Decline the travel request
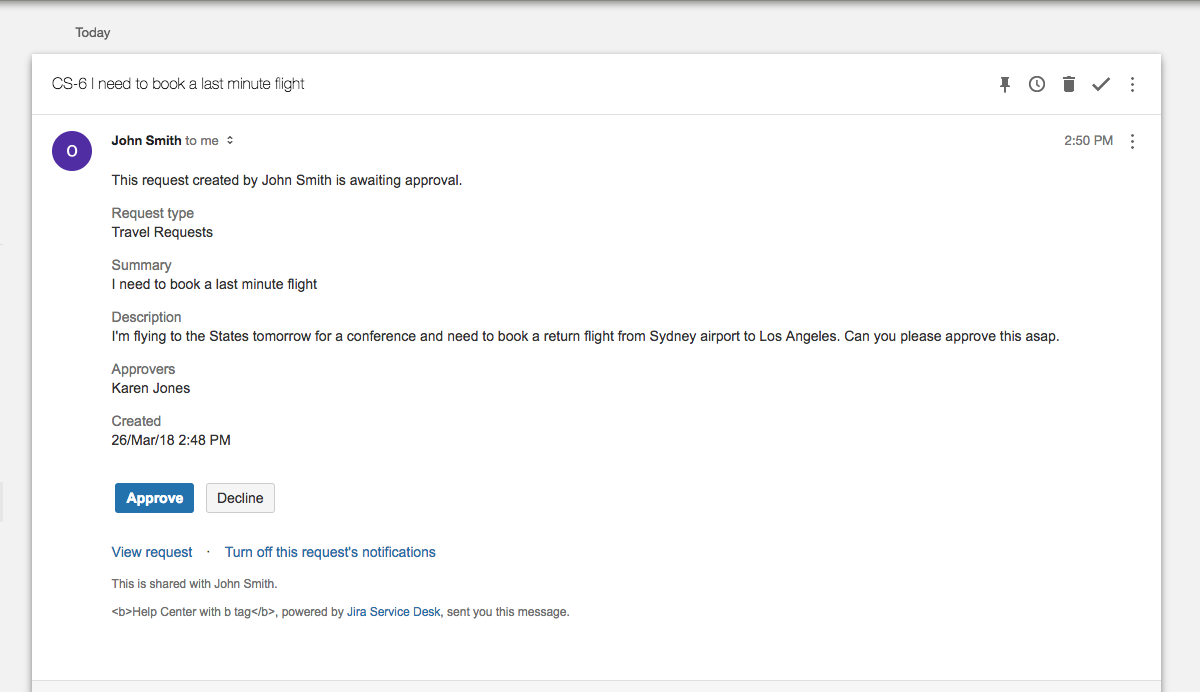 coord(240,497)
